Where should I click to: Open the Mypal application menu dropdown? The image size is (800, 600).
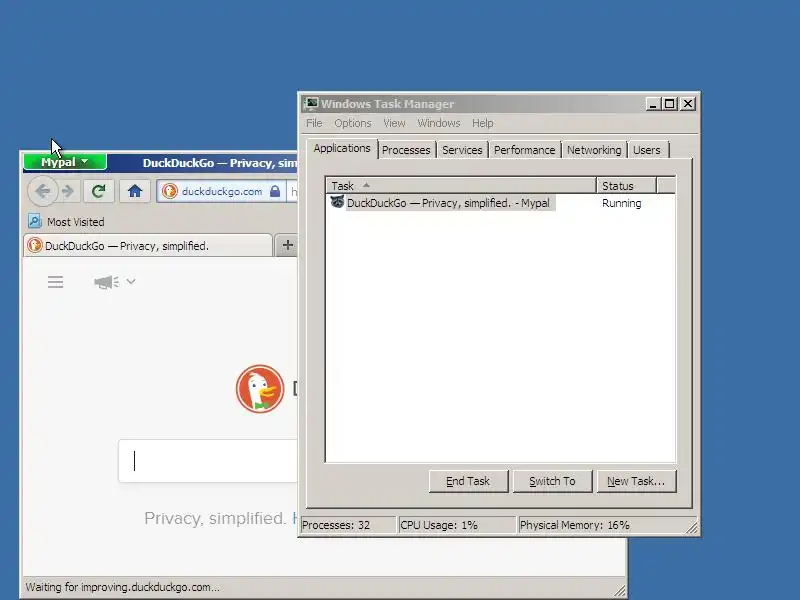click(65, 162)
